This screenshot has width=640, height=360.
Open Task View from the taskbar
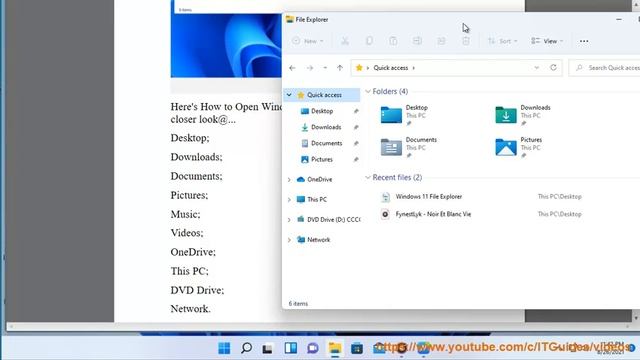coord(268,348)
